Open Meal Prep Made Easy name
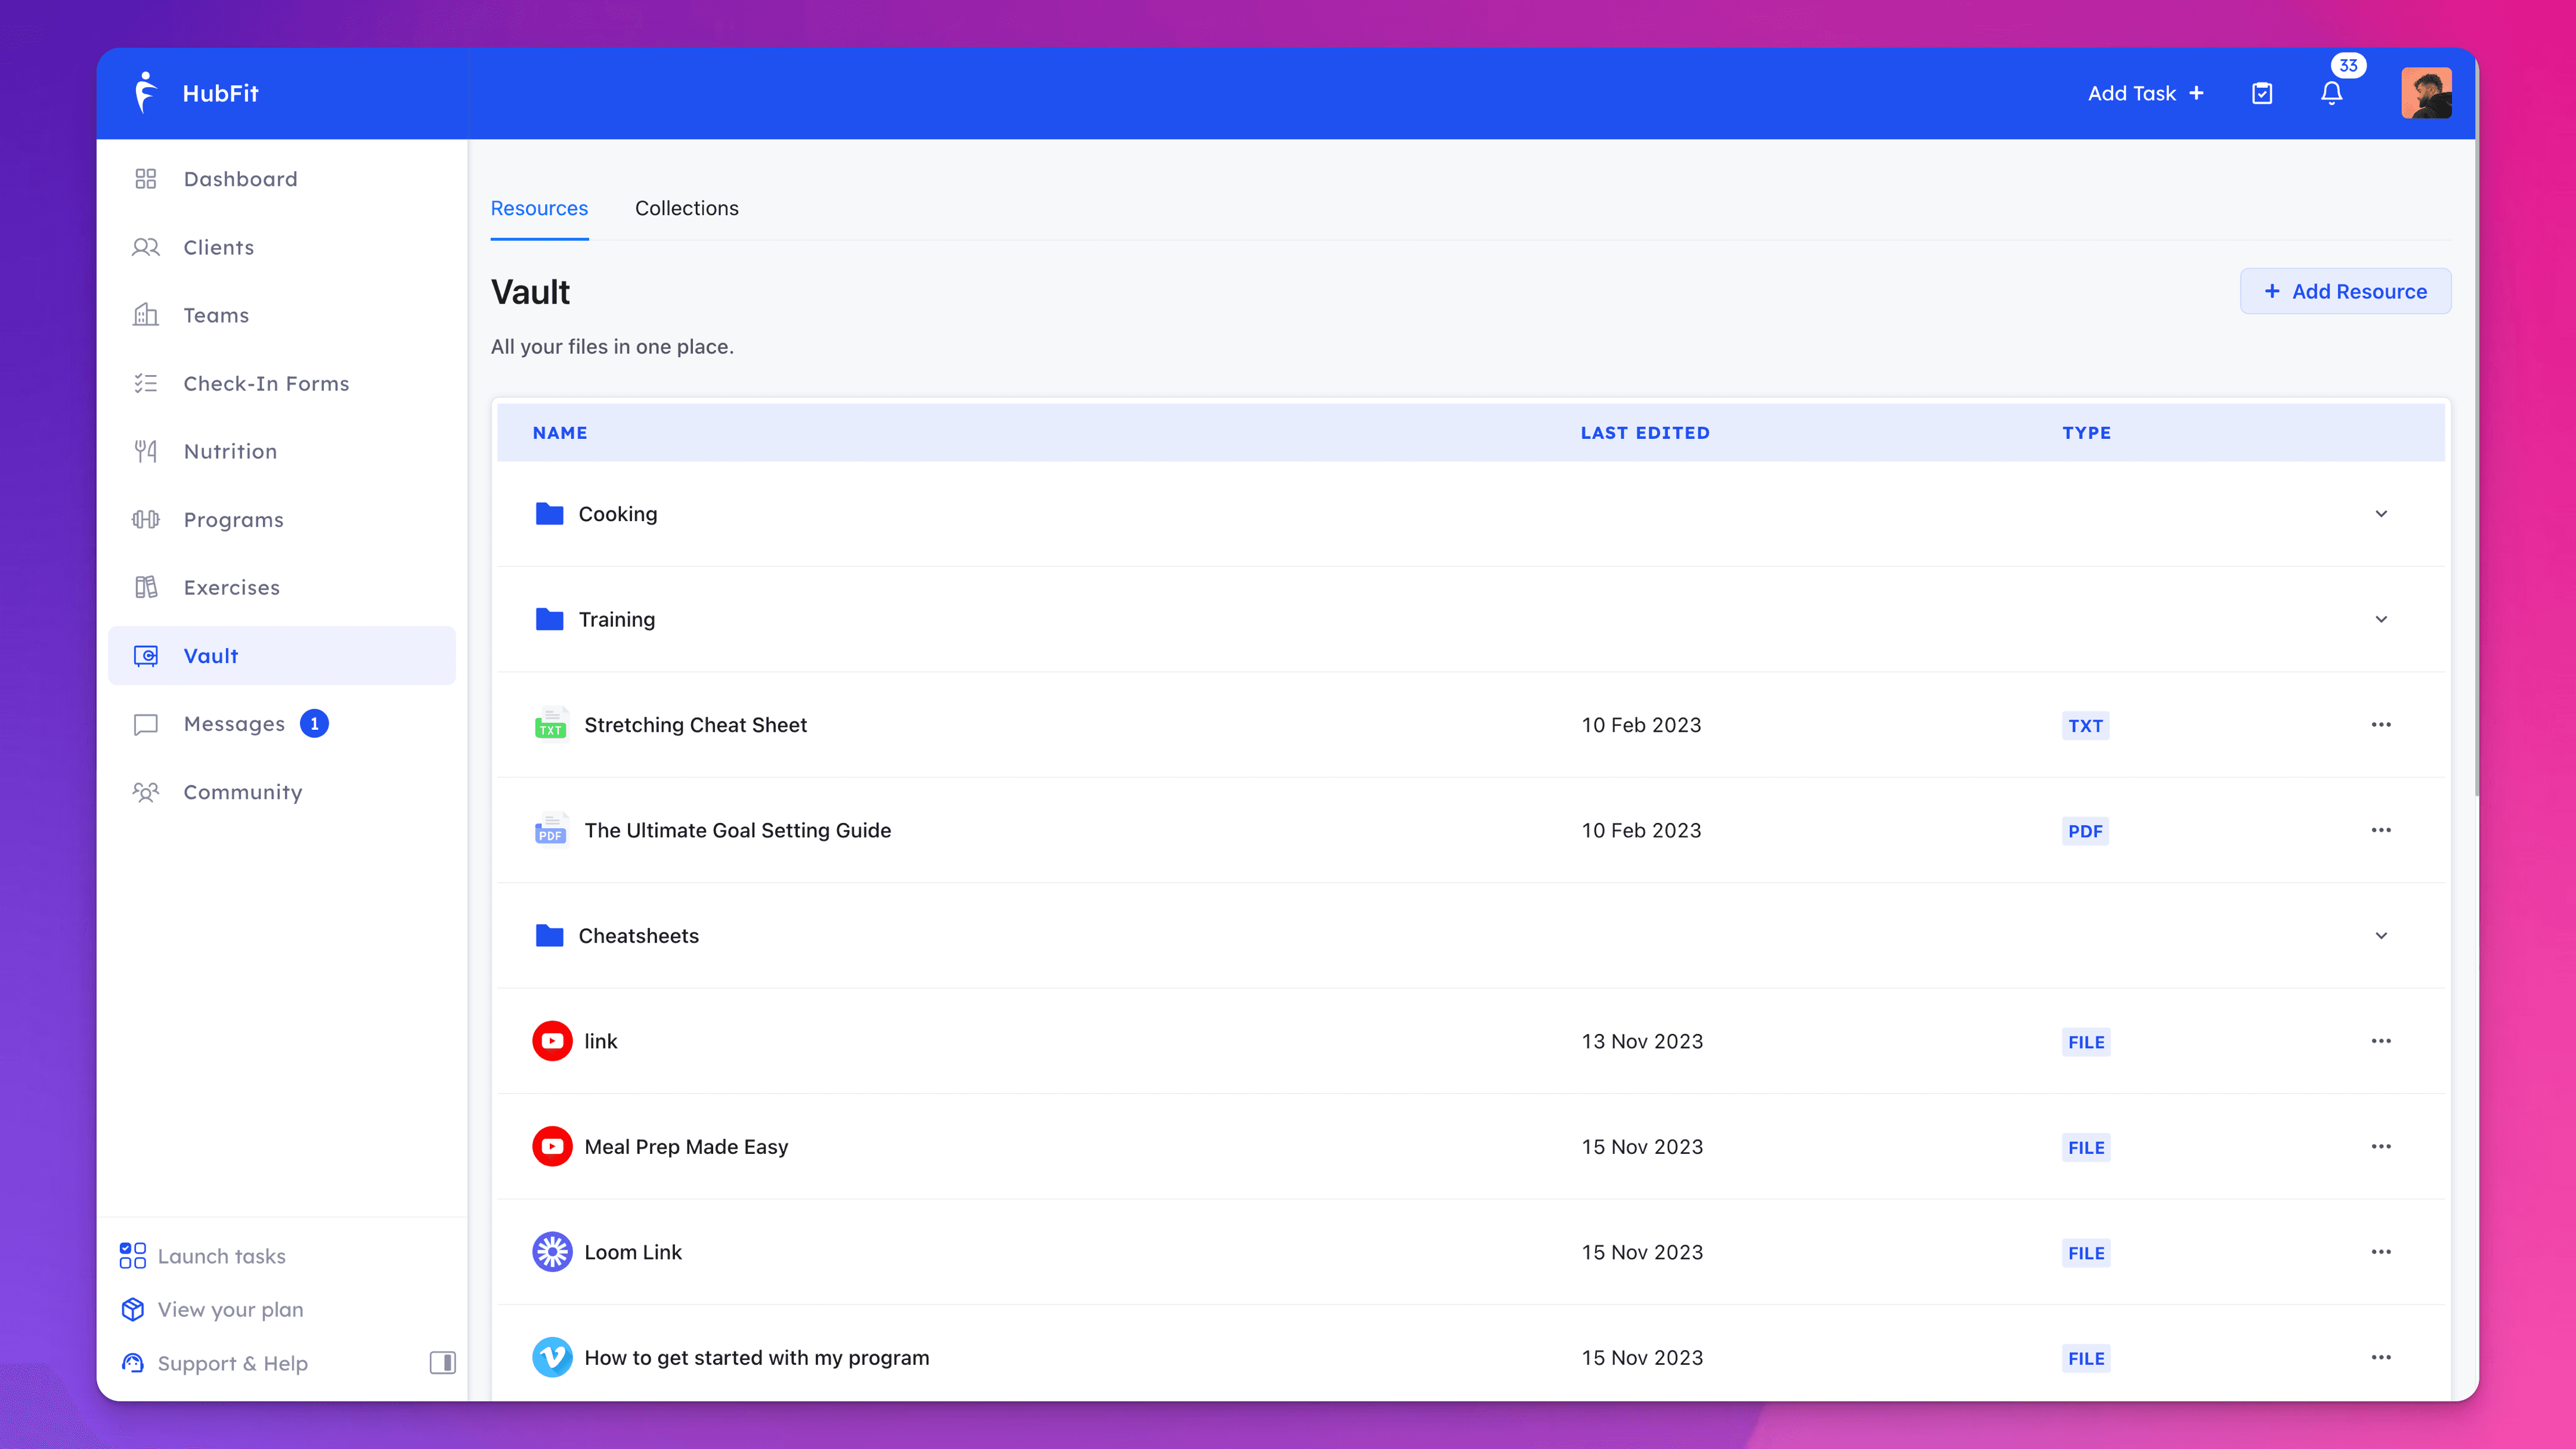This screenshot has height=1449, width=2576. pos(686,1147)
